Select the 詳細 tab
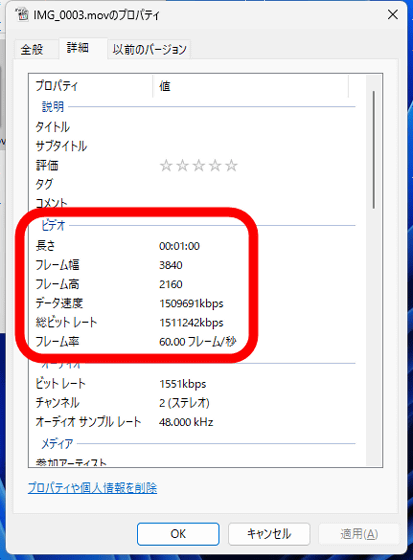 pyautogui.click(x=78, y=48)
